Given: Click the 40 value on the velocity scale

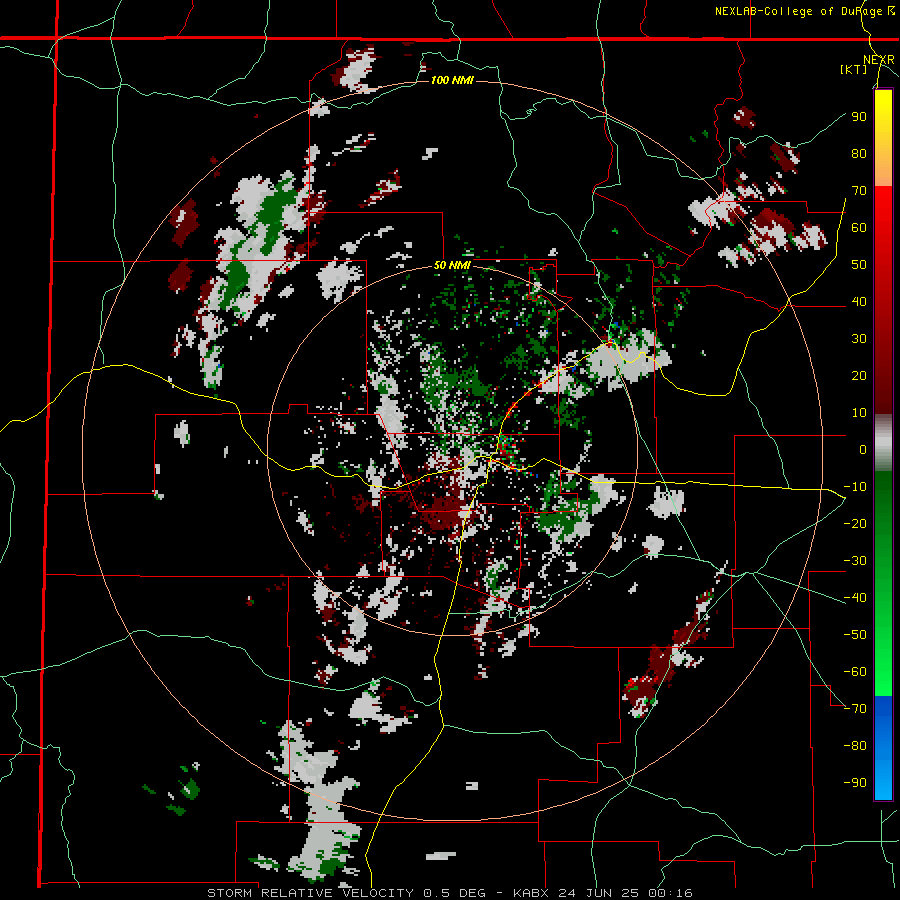Looking at the screenshot, I should coord(859,301).
